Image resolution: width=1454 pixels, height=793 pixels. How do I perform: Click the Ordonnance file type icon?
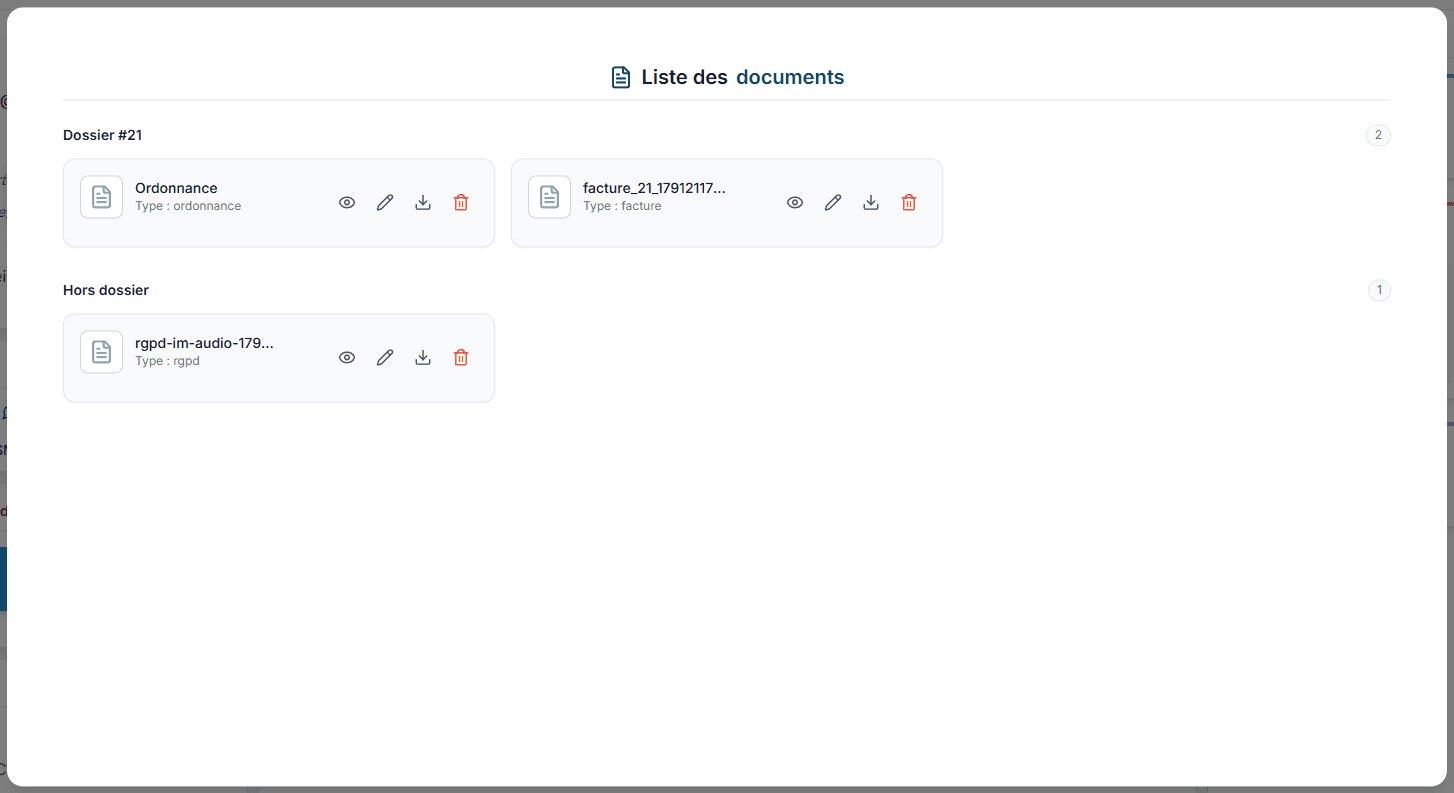click(x=101, y=197)
